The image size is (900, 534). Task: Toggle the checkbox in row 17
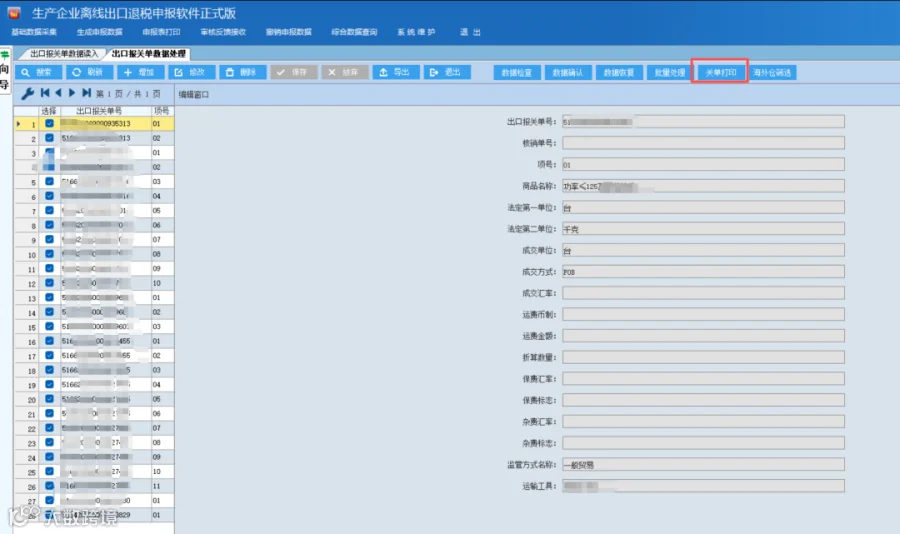(49, 355)
